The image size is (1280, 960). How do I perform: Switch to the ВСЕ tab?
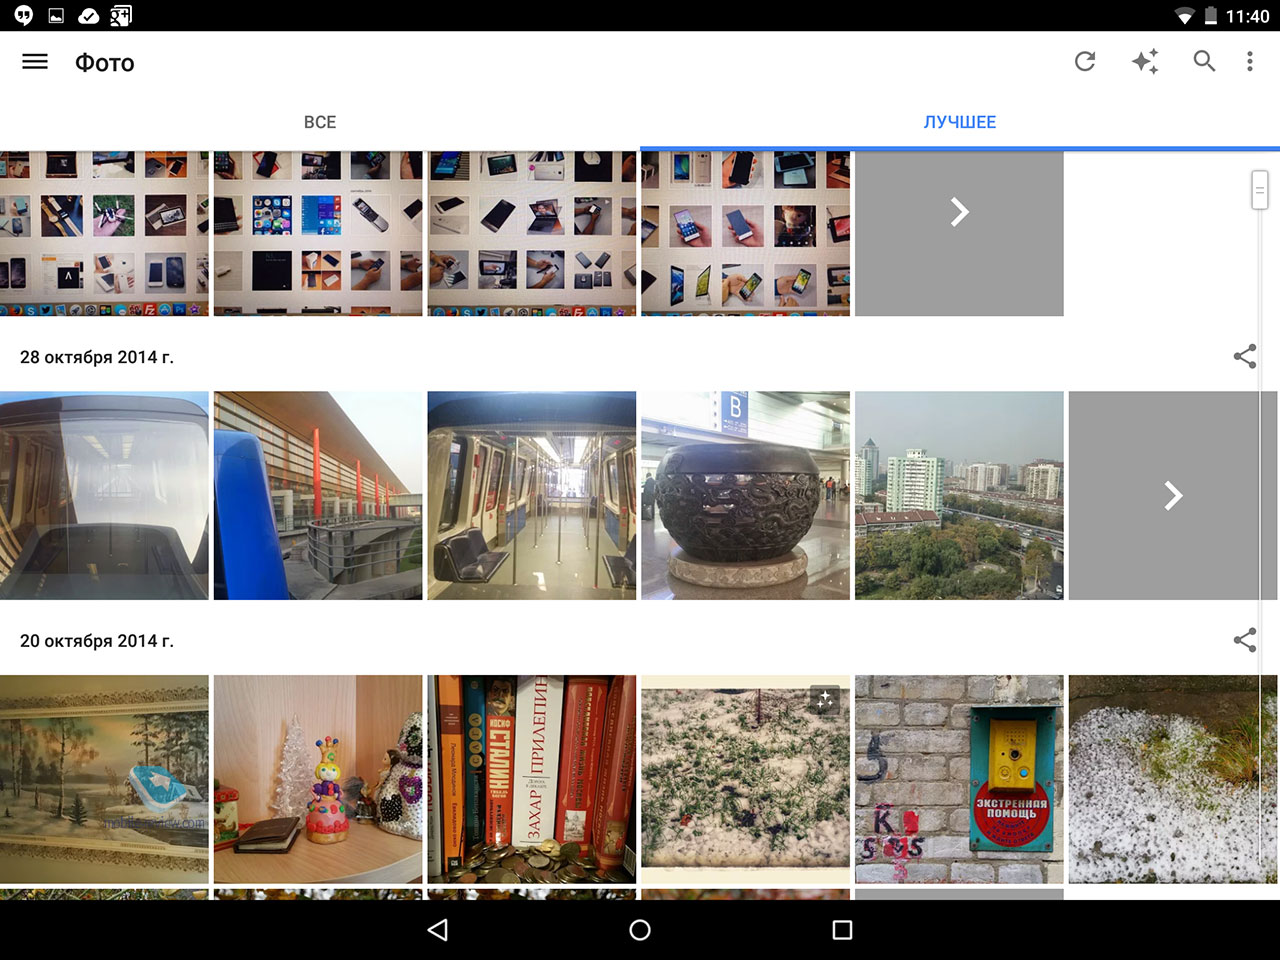click(320, 122)
